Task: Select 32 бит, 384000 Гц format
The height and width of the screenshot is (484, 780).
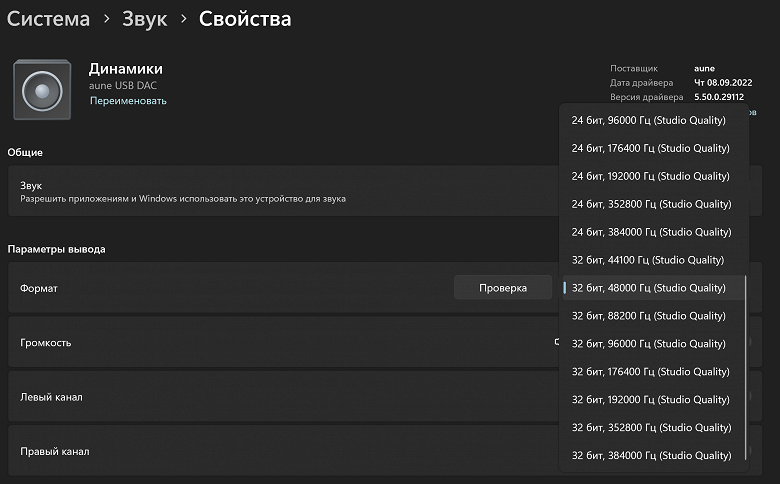Action: click(x=650, y=456)
